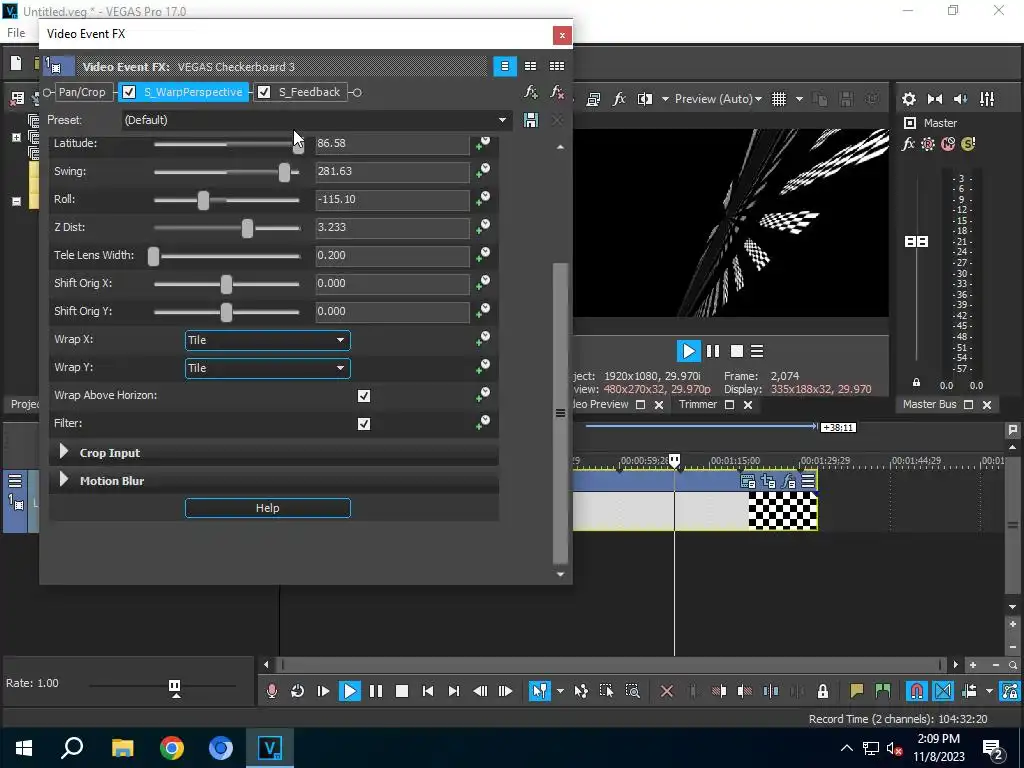Click Plug-In Chain fx icon with plus

531,92
